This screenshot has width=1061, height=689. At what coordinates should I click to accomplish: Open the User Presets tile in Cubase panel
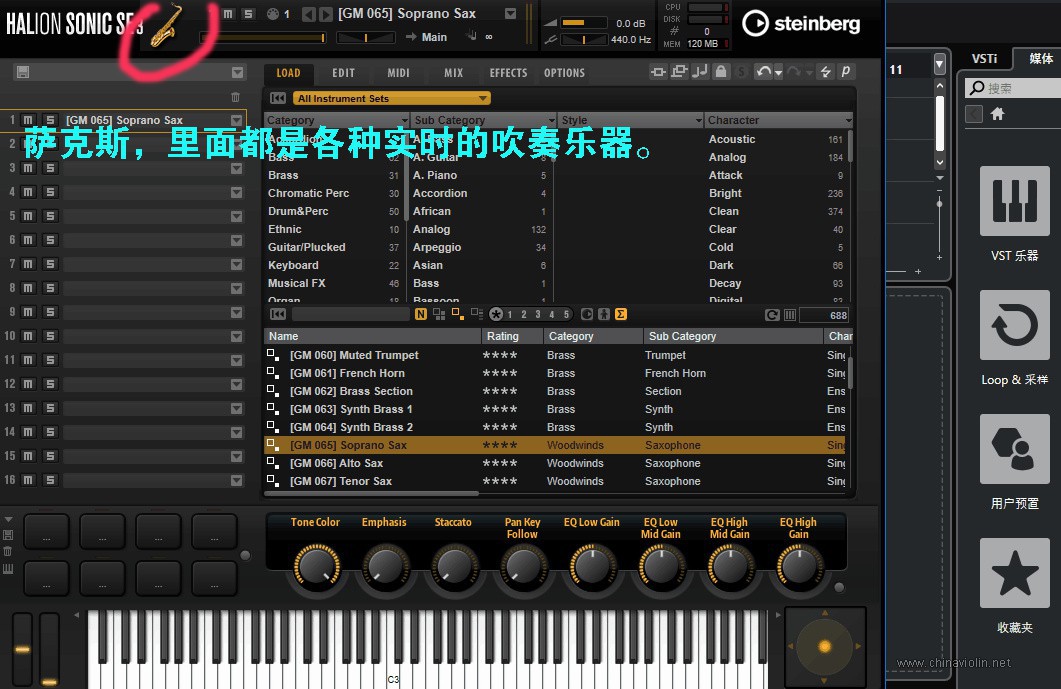[1015, 449]
